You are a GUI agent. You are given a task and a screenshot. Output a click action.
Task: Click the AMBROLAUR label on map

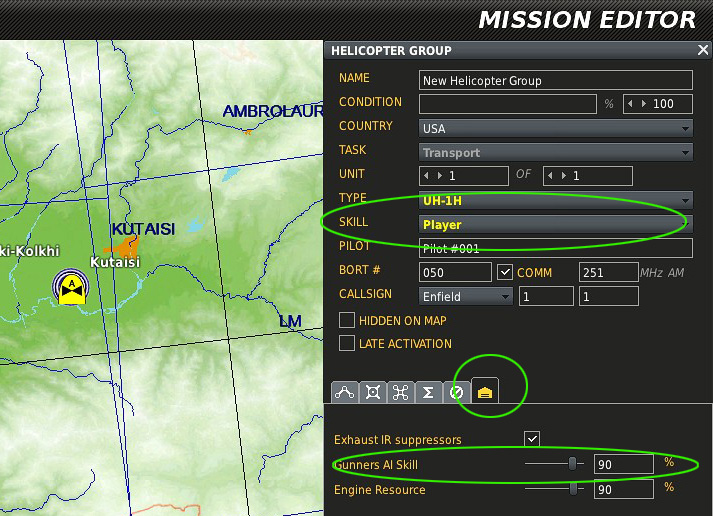coord(273,111)
